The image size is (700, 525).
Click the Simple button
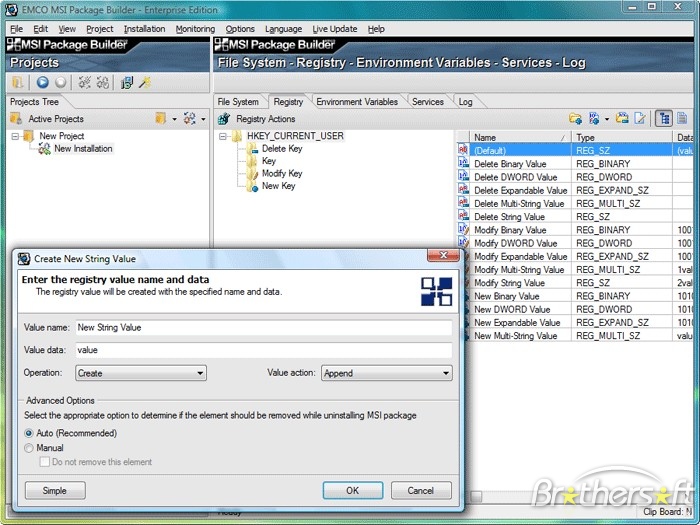[x=55, y=491]
